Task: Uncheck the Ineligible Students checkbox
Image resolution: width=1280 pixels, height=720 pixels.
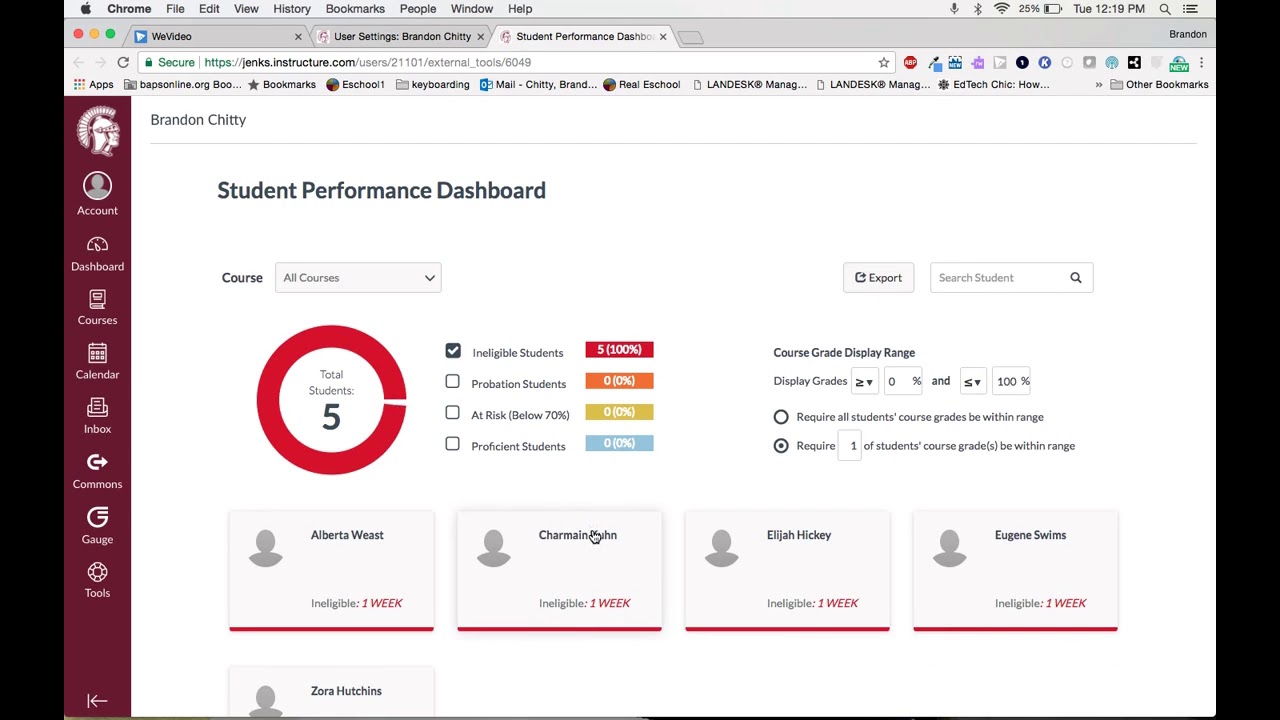Action: tap(453, 351)
